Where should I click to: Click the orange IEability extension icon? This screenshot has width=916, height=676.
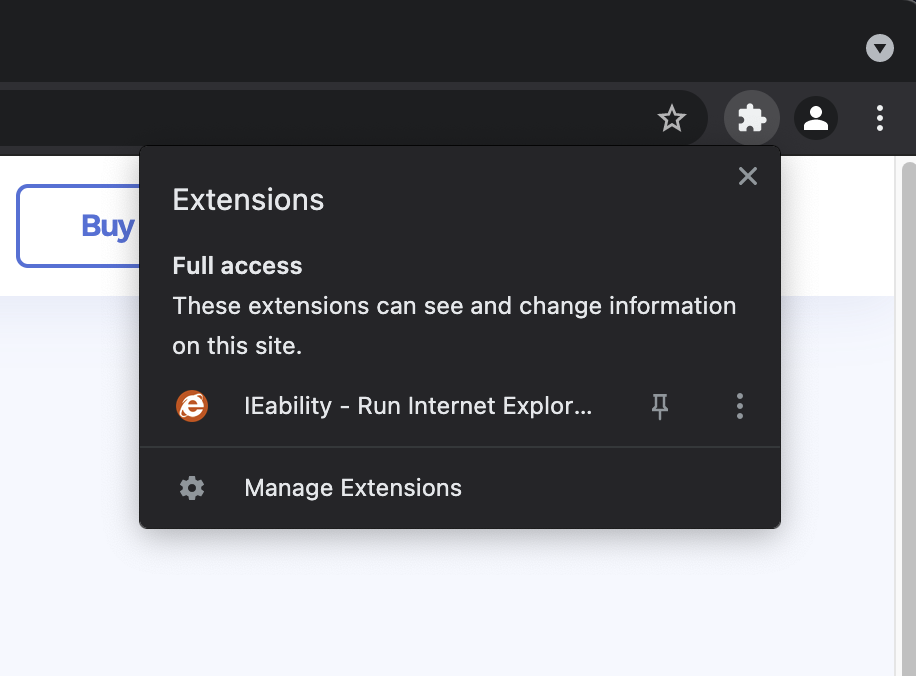tap(192, 406)
